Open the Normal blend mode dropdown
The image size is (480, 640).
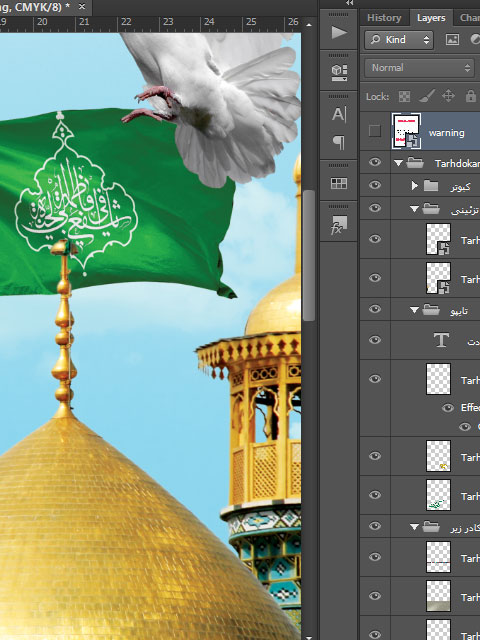(420, 68)
